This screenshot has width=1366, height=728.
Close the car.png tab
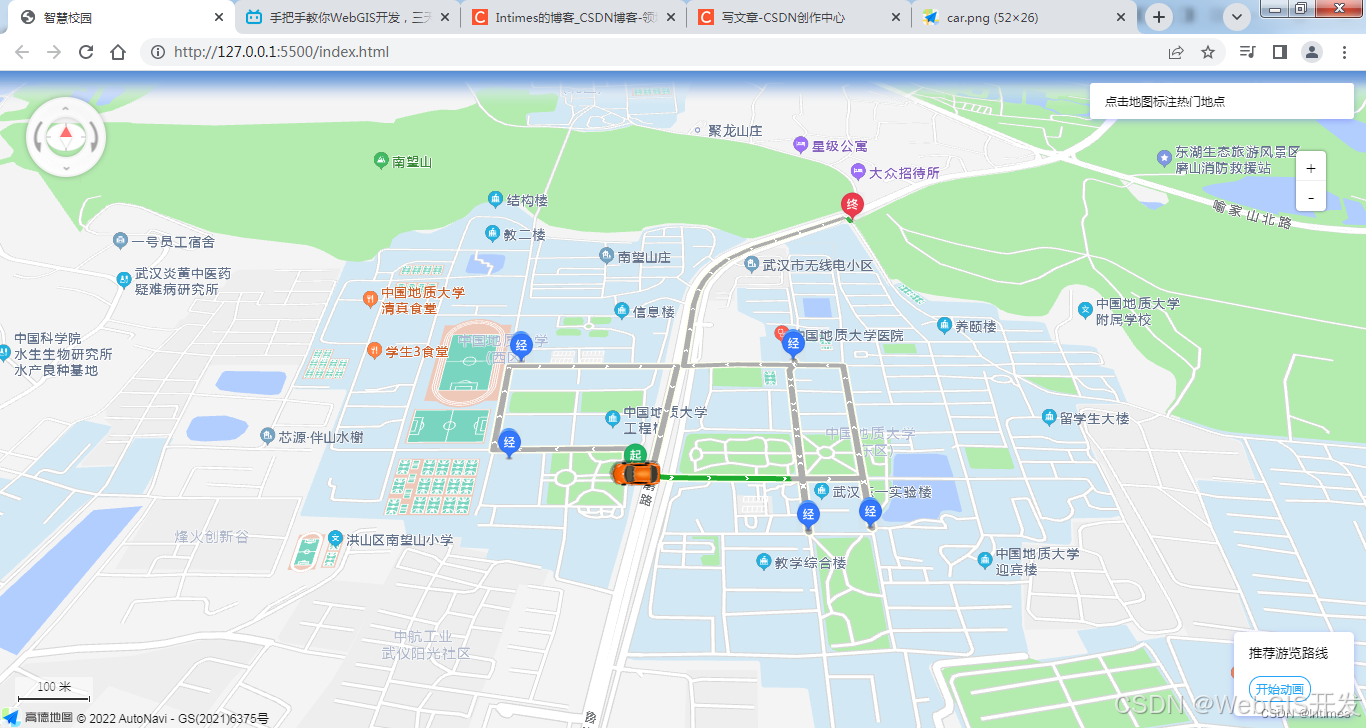[1122, 17]
